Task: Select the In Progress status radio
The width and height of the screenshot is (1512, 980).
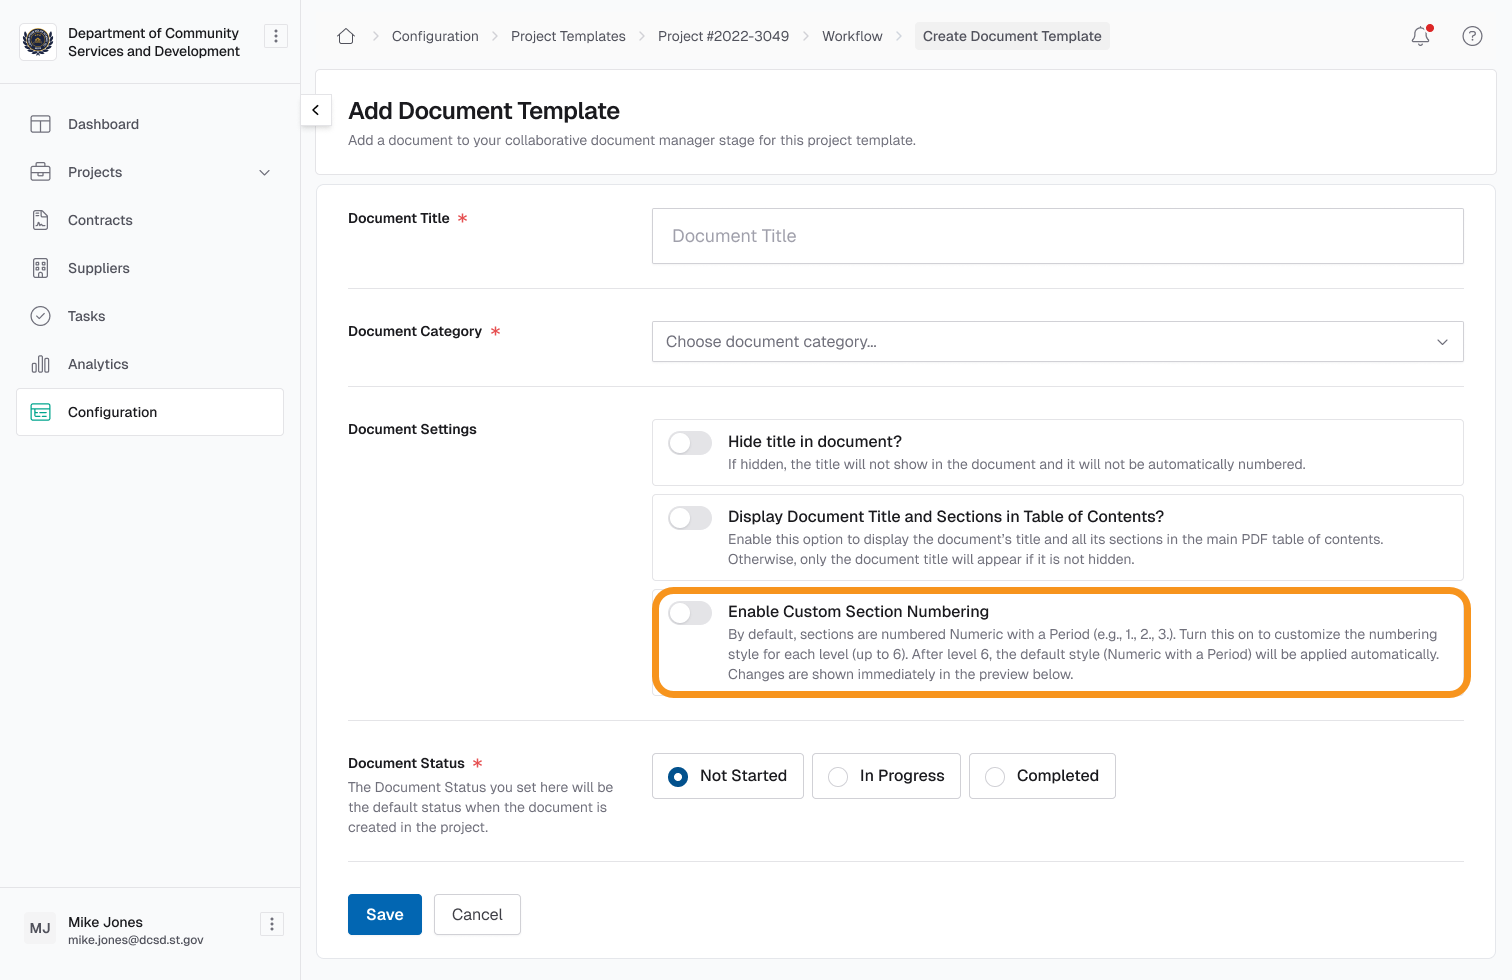Action: click(x=838, y=777)
